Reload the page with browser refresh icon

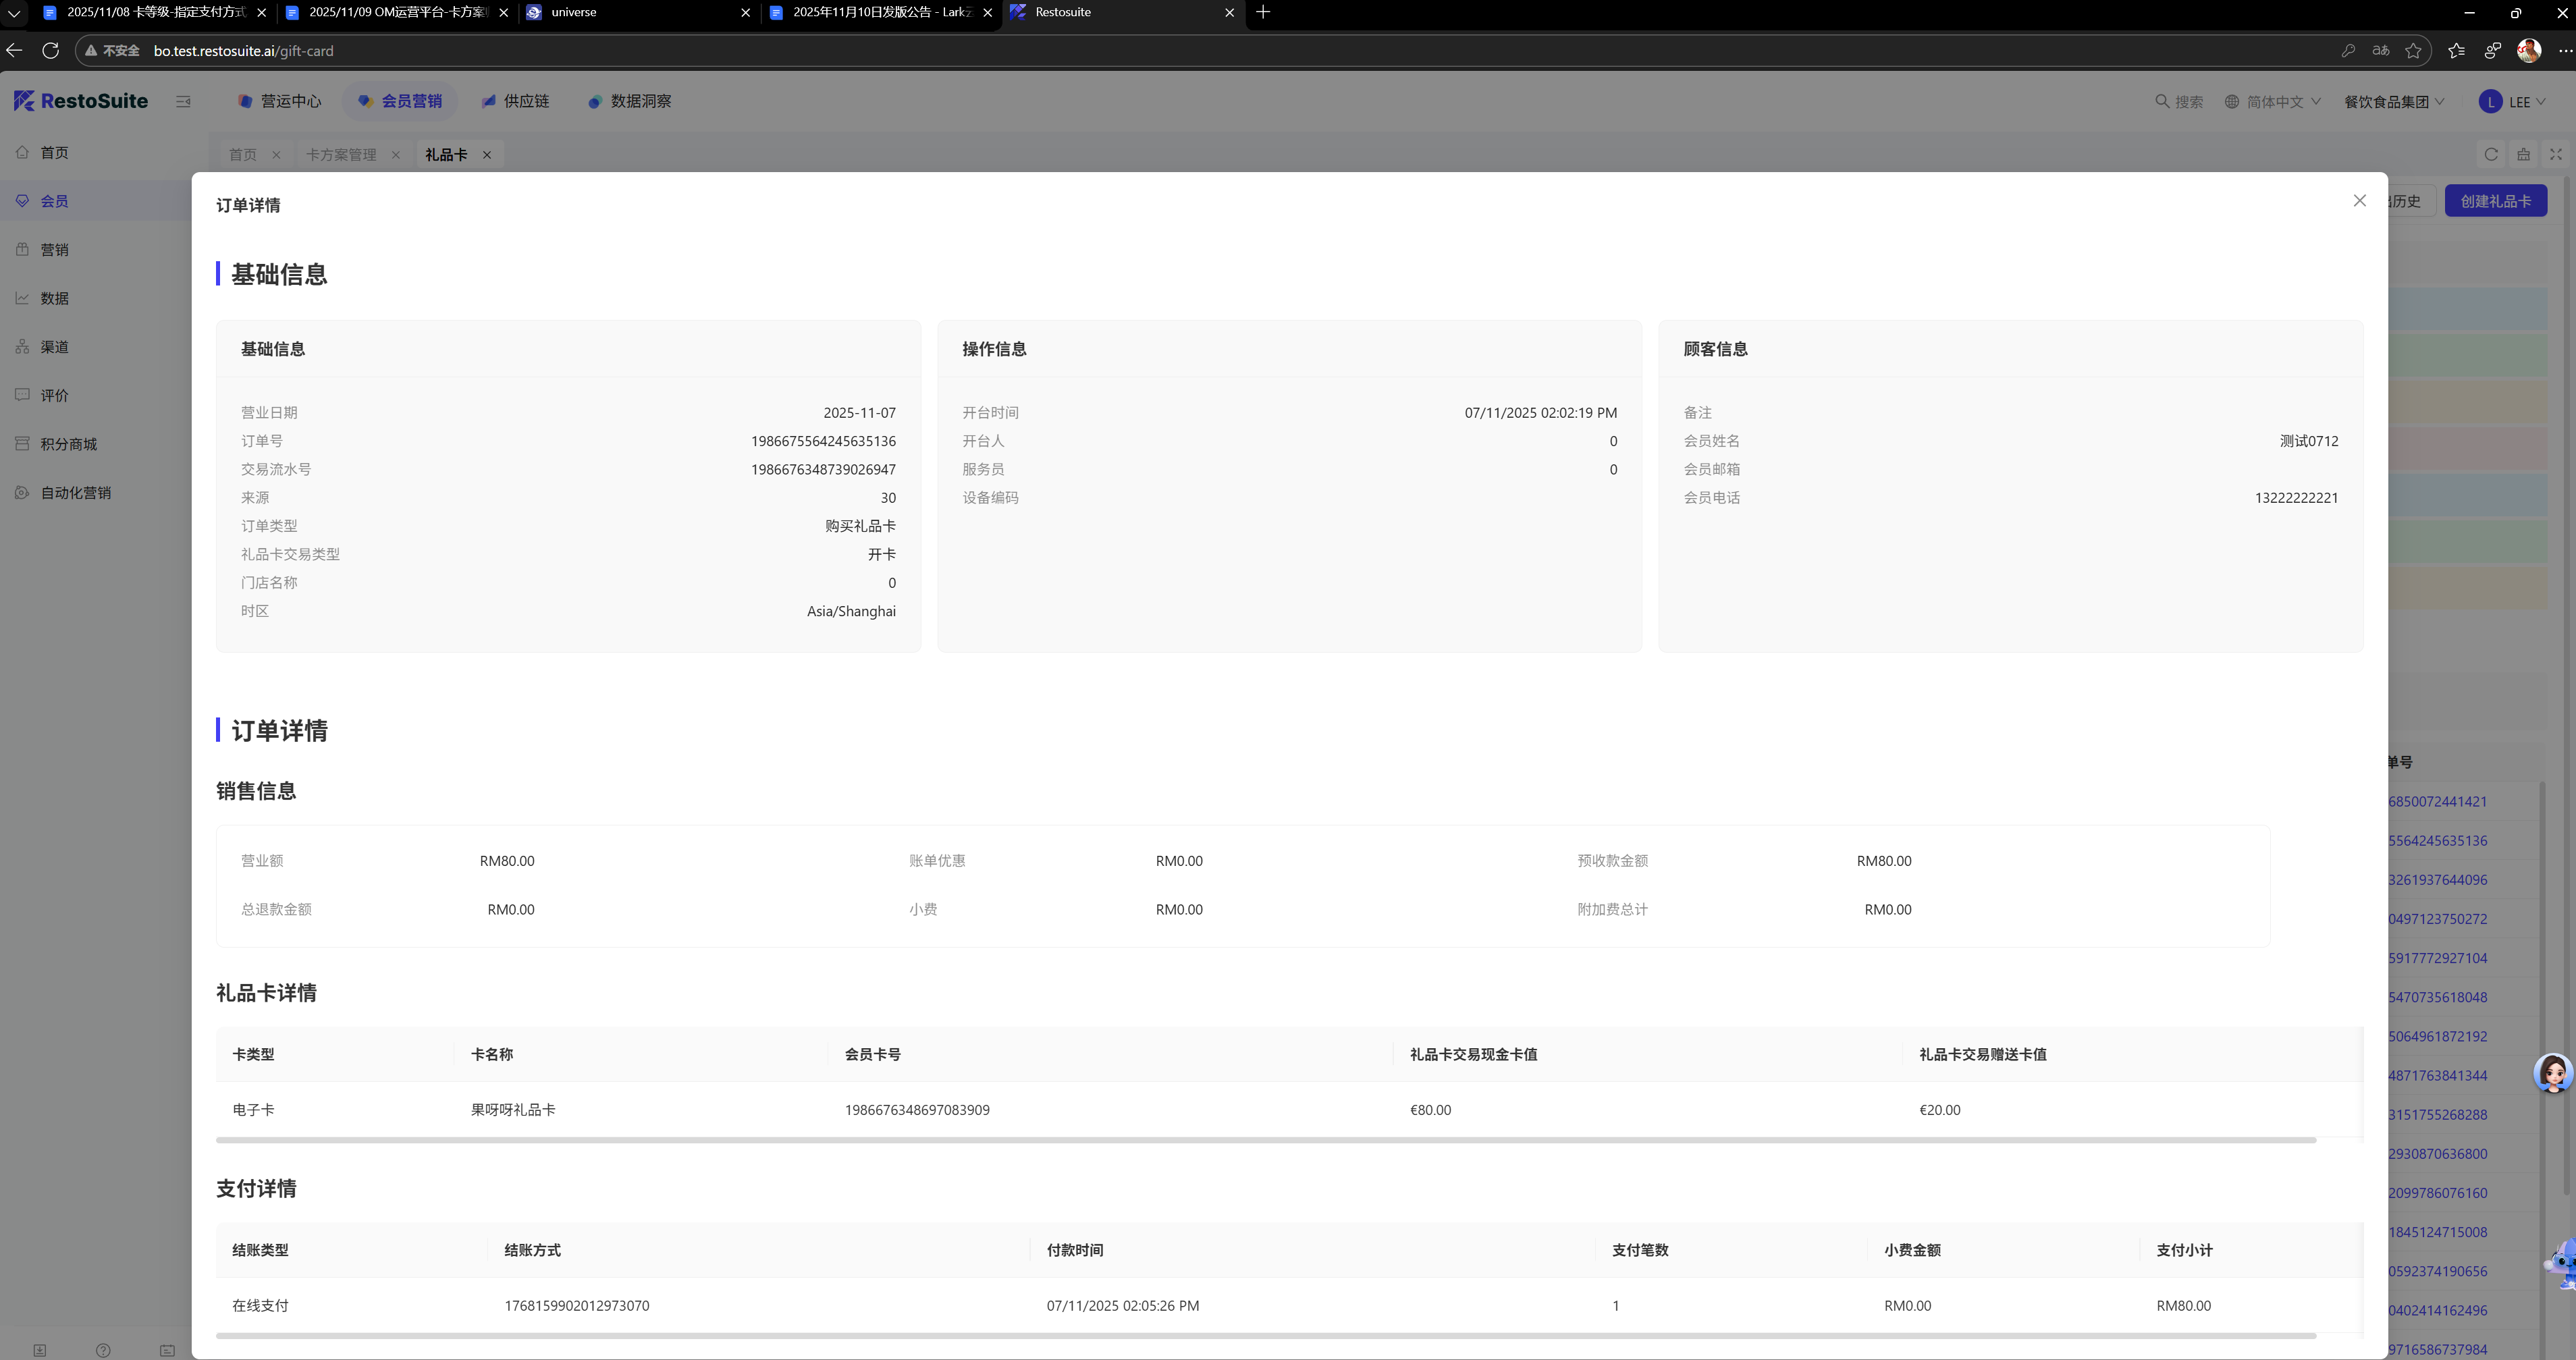[51, 51]
